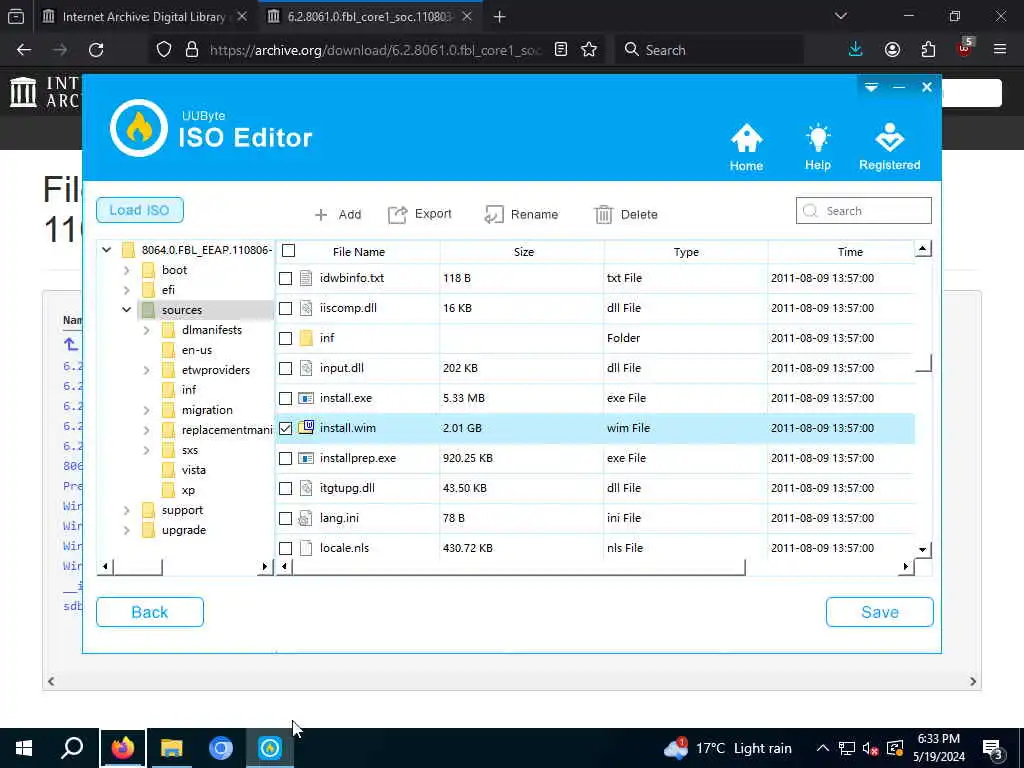Expand the migration folder
The height and width of the screenshot is (768, 1024).
[x=146, y=410]
